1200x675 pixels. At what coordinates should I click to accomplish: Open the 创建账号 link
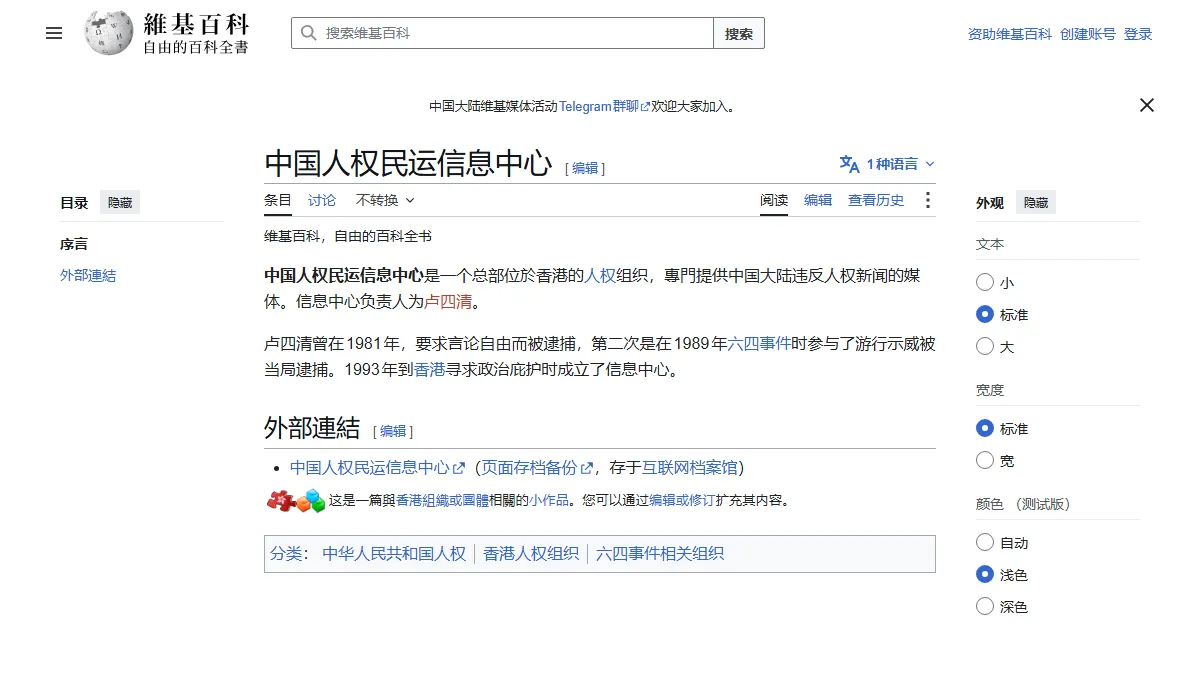point(1088,34)
